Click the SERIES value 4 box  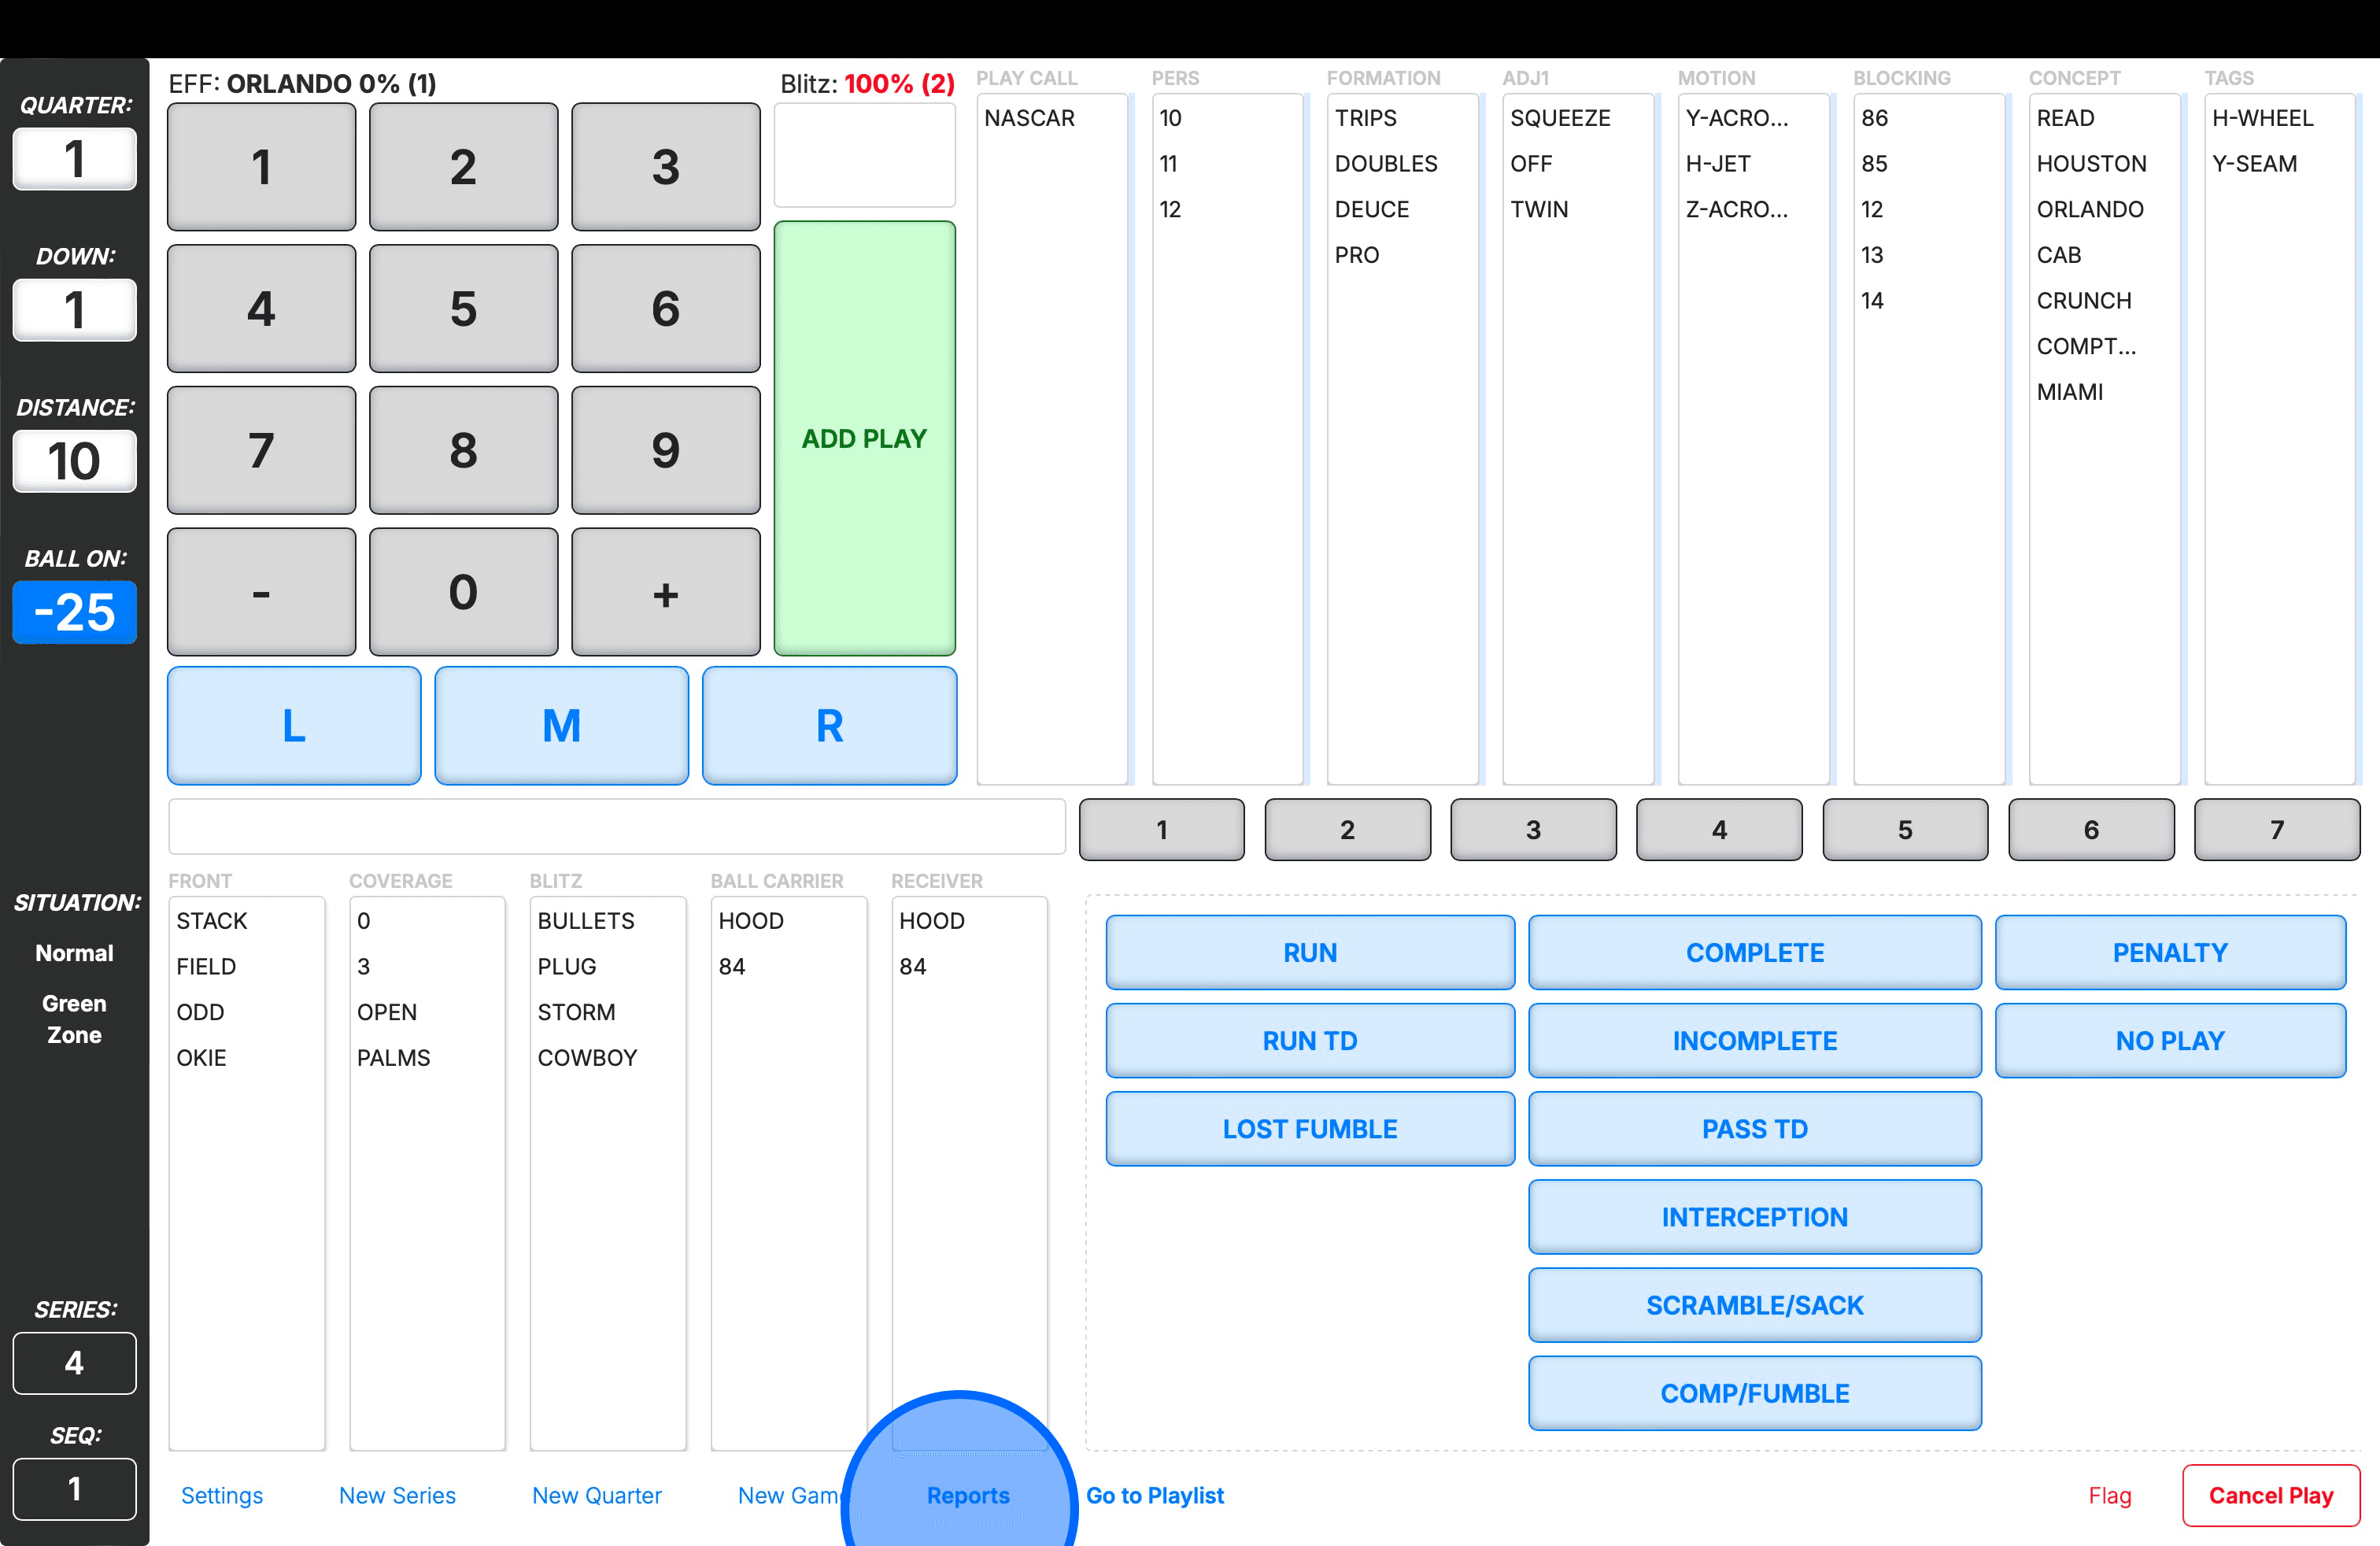[x=75, y=1363]
